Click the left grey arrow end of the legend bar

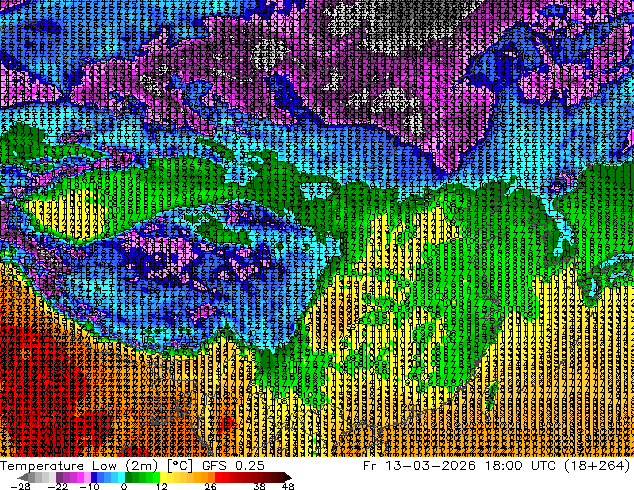[23, 477]
